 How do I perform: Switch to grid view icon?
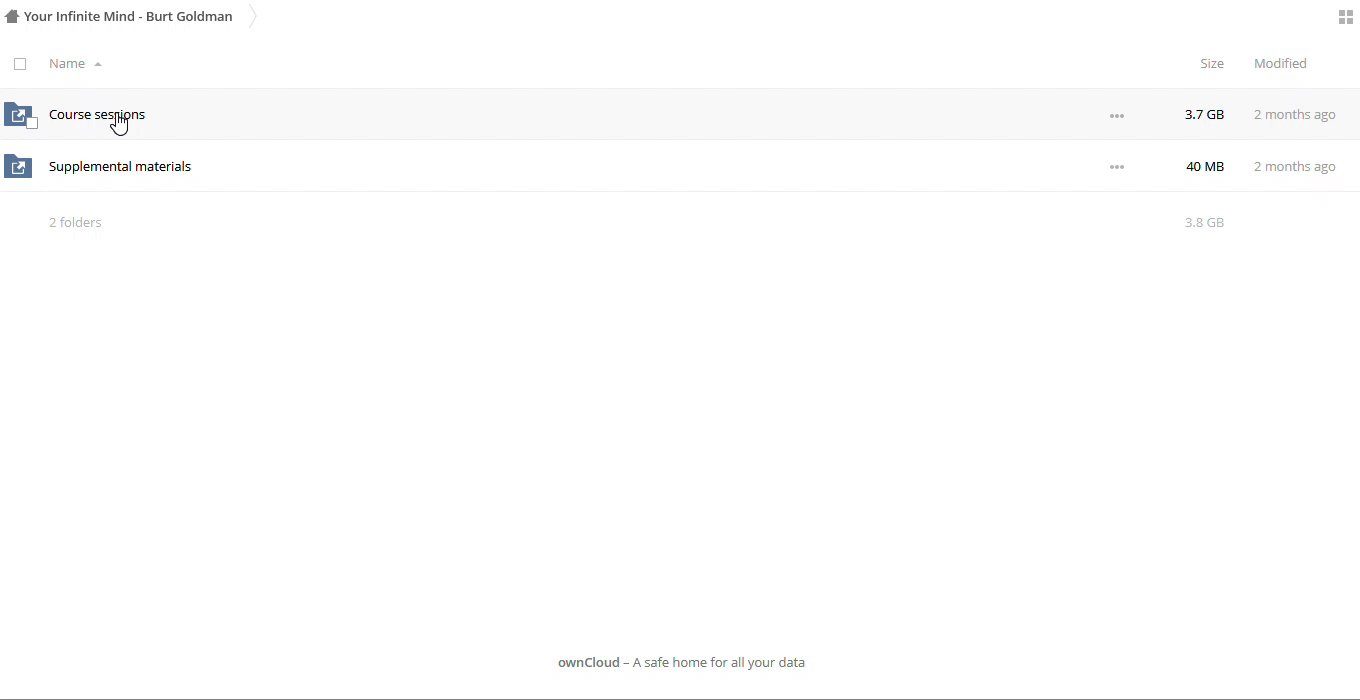pos(1346,17)
